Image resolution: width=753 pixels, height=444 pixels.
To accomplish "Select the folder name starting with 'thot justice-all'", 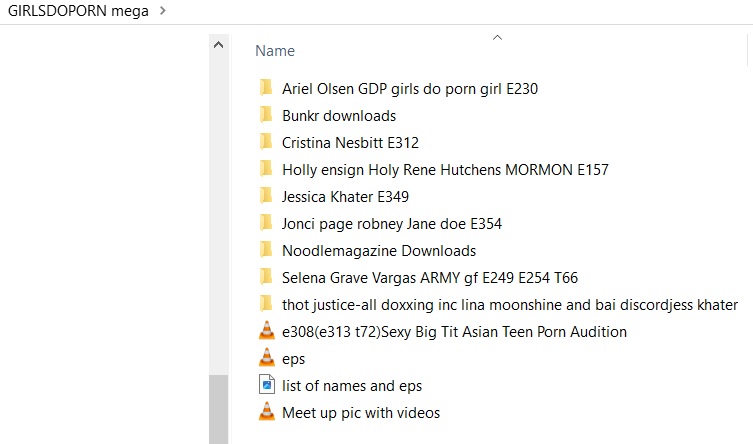I will coord(510,305).
